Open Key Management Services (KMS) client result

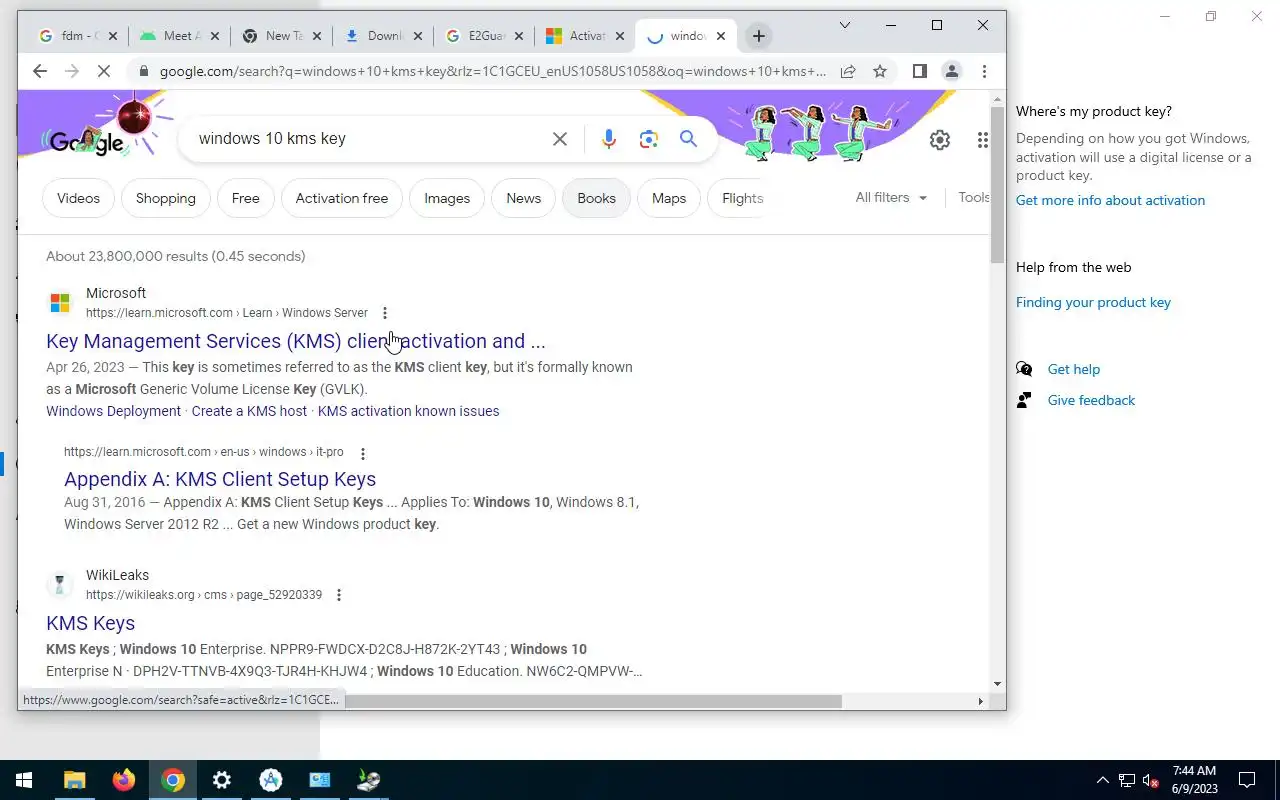(x=296, y=341)
